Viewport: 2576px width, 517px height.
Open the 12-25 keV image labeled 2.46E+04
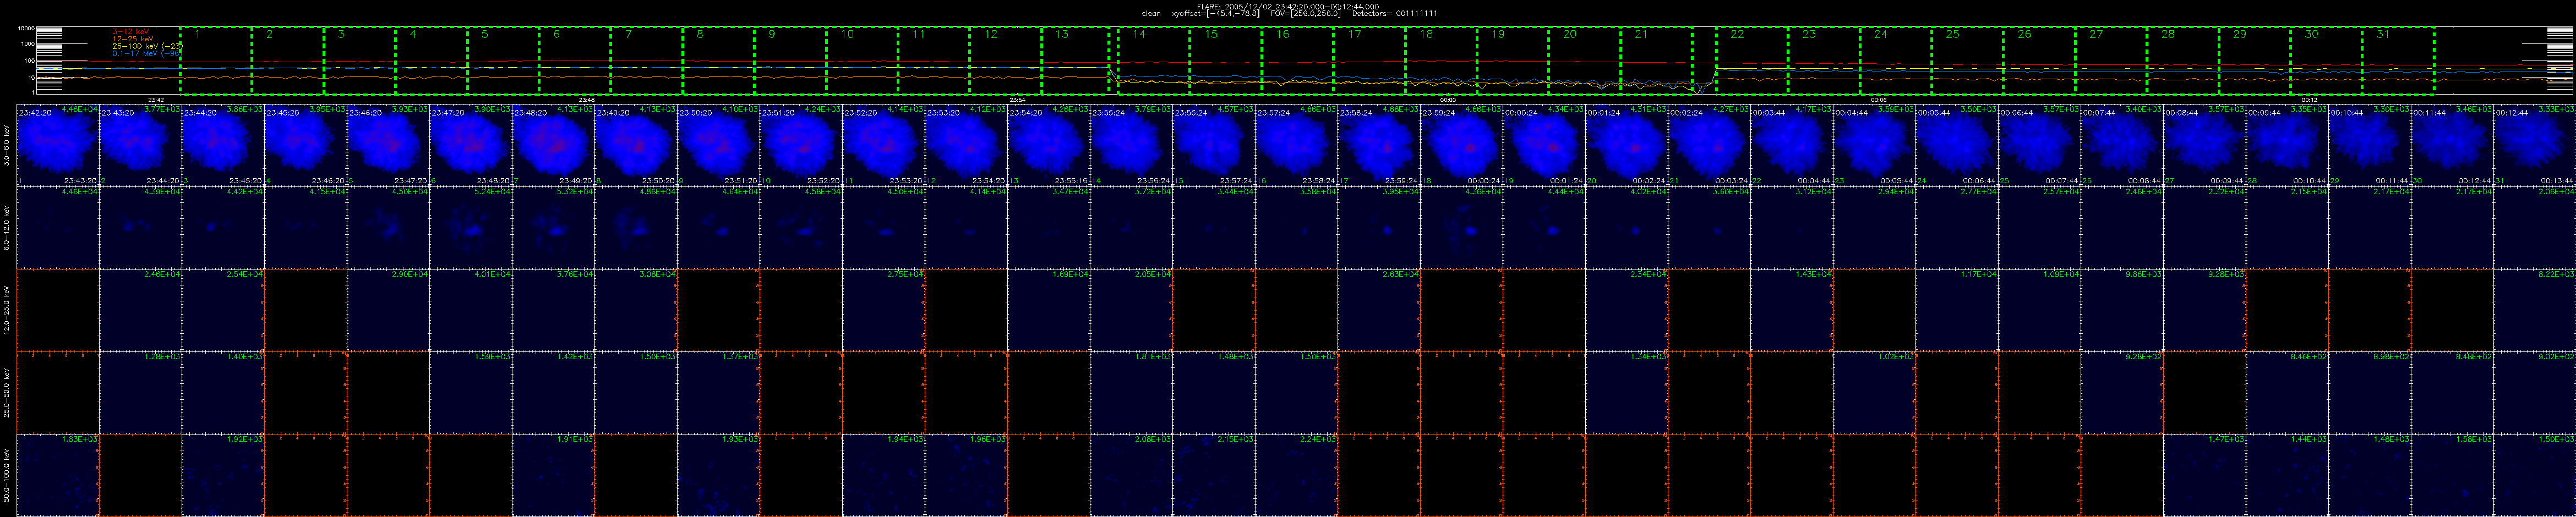(140, 310)
